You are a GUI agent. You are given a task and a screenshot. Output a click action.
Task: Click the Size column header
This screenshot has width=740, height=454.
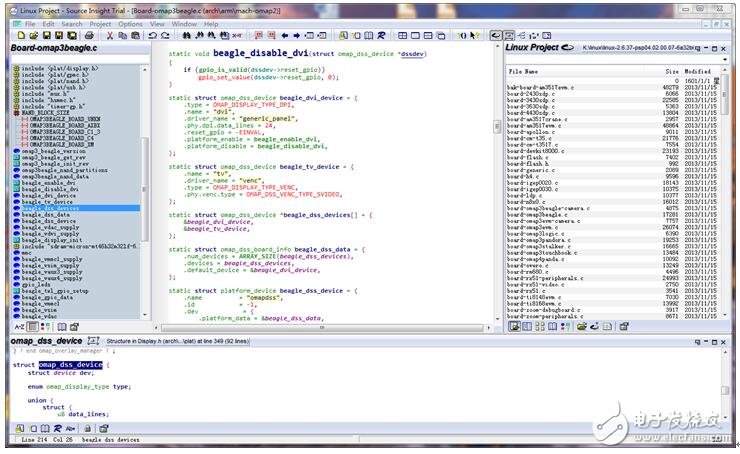pyautogui.click(x=672, y=72)
